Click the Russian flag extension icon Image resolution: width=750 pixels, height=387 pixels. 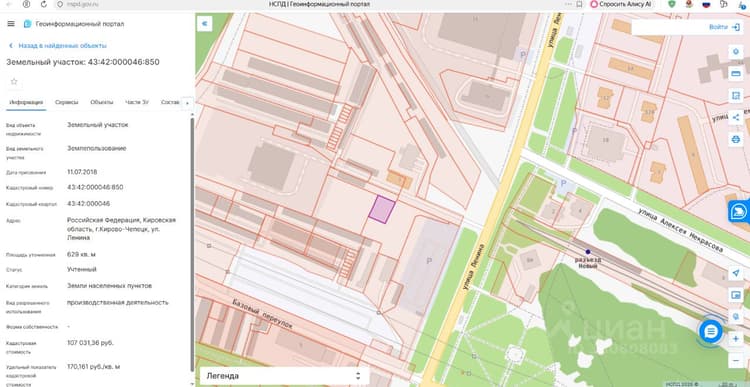(706, 4)
